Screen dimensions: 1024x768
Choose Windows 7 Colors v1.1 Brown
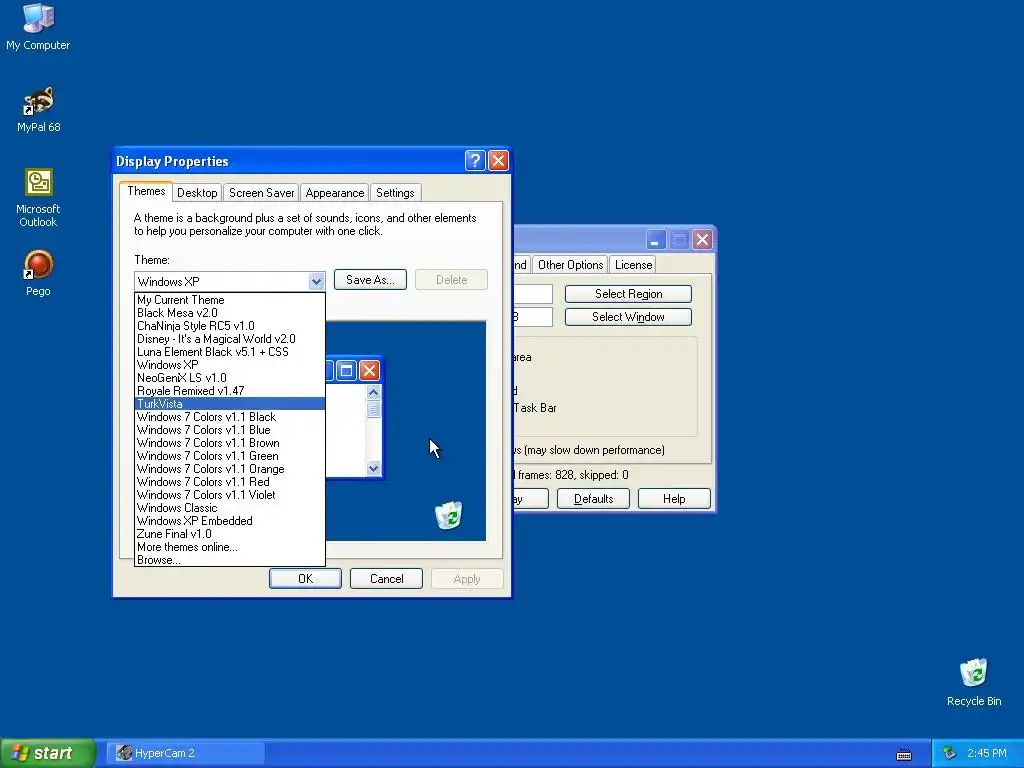(229, 443)
